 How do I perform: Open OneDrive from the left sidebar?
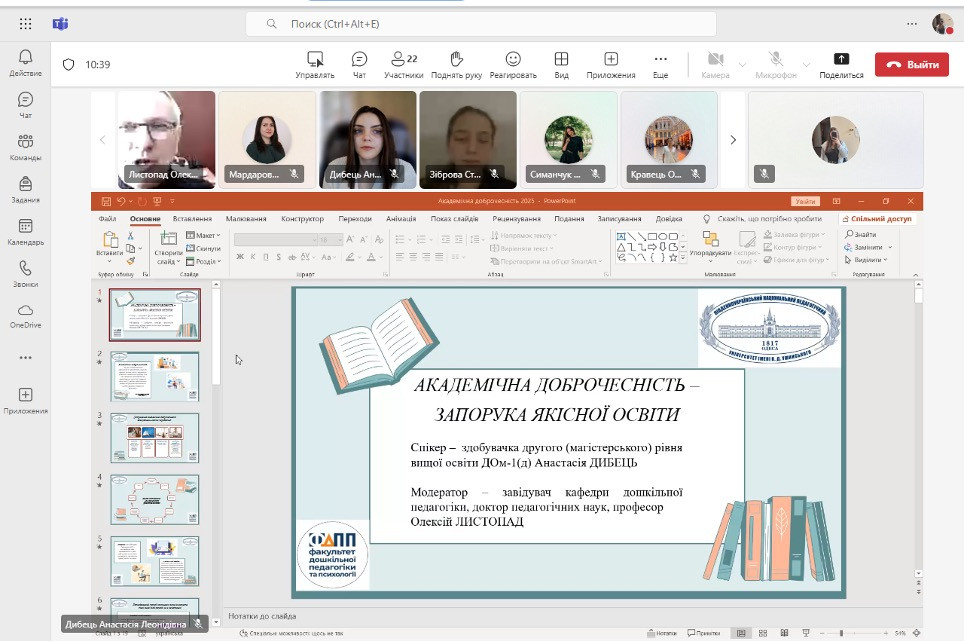tap(25, 316)
